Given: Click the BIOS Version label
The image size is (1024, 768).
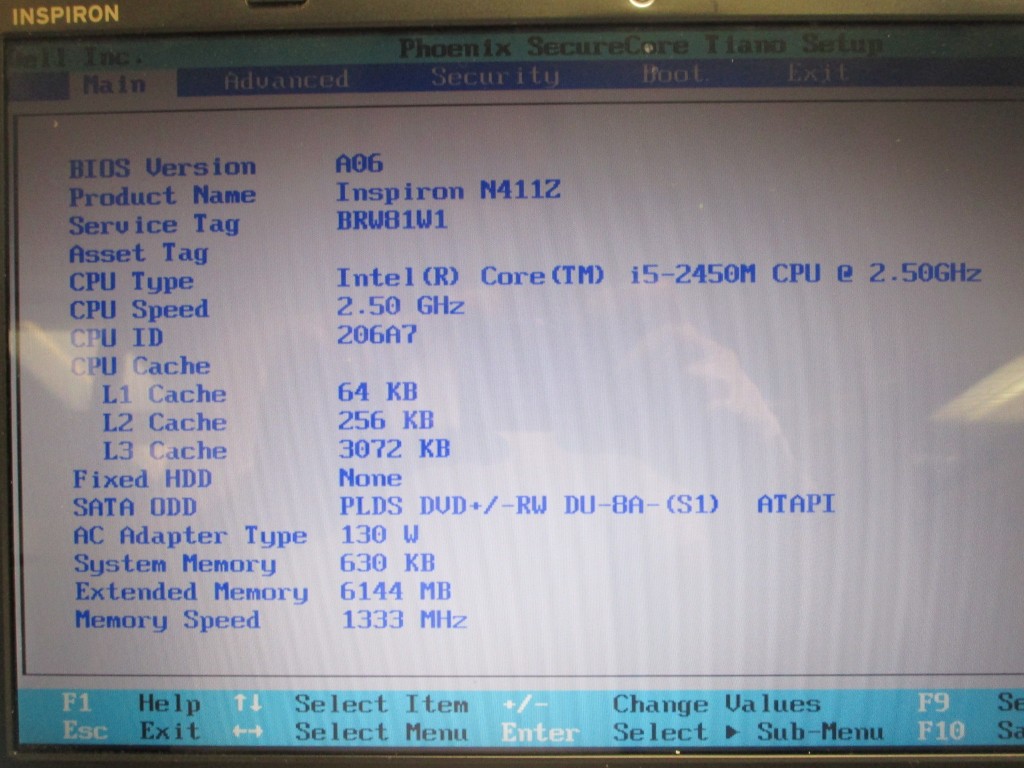Looking at the screenshot, I should coord(163,168).
